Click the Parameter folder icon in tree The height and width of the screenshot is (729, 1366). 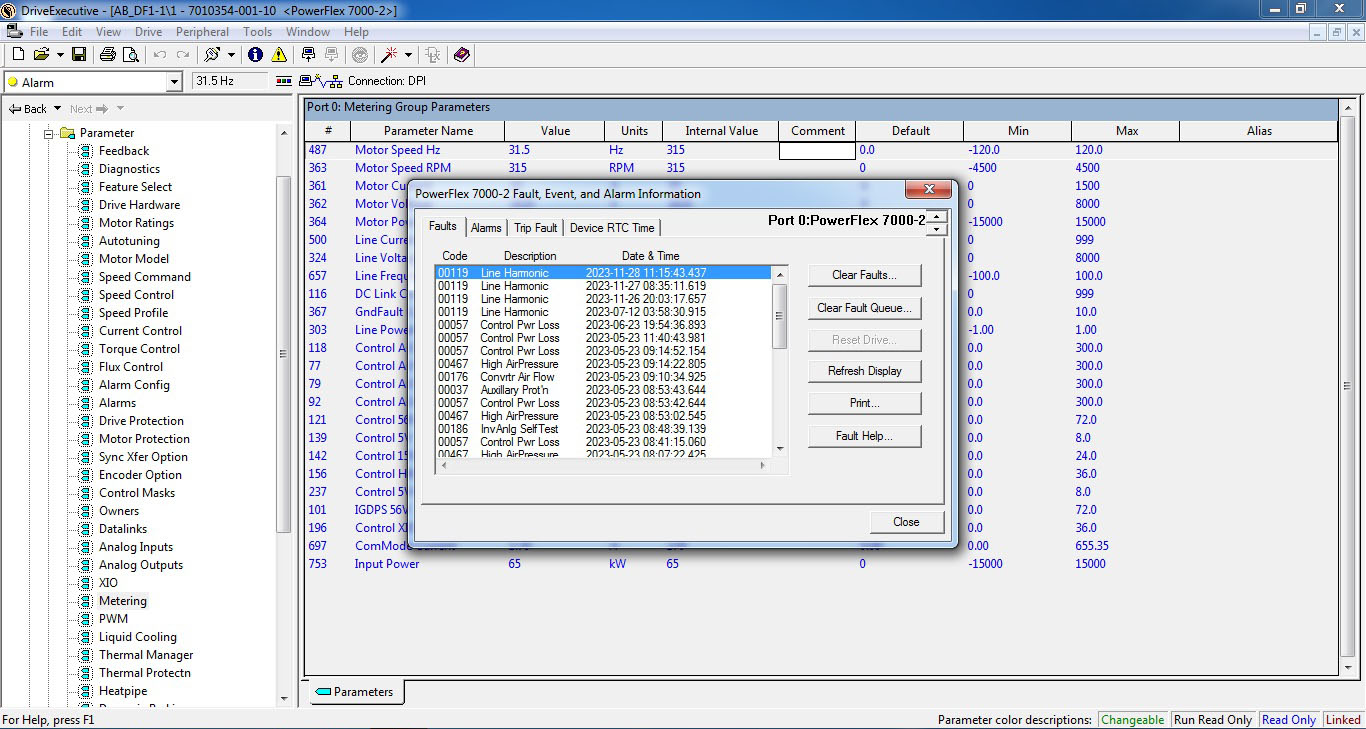[x=67, y=133]
